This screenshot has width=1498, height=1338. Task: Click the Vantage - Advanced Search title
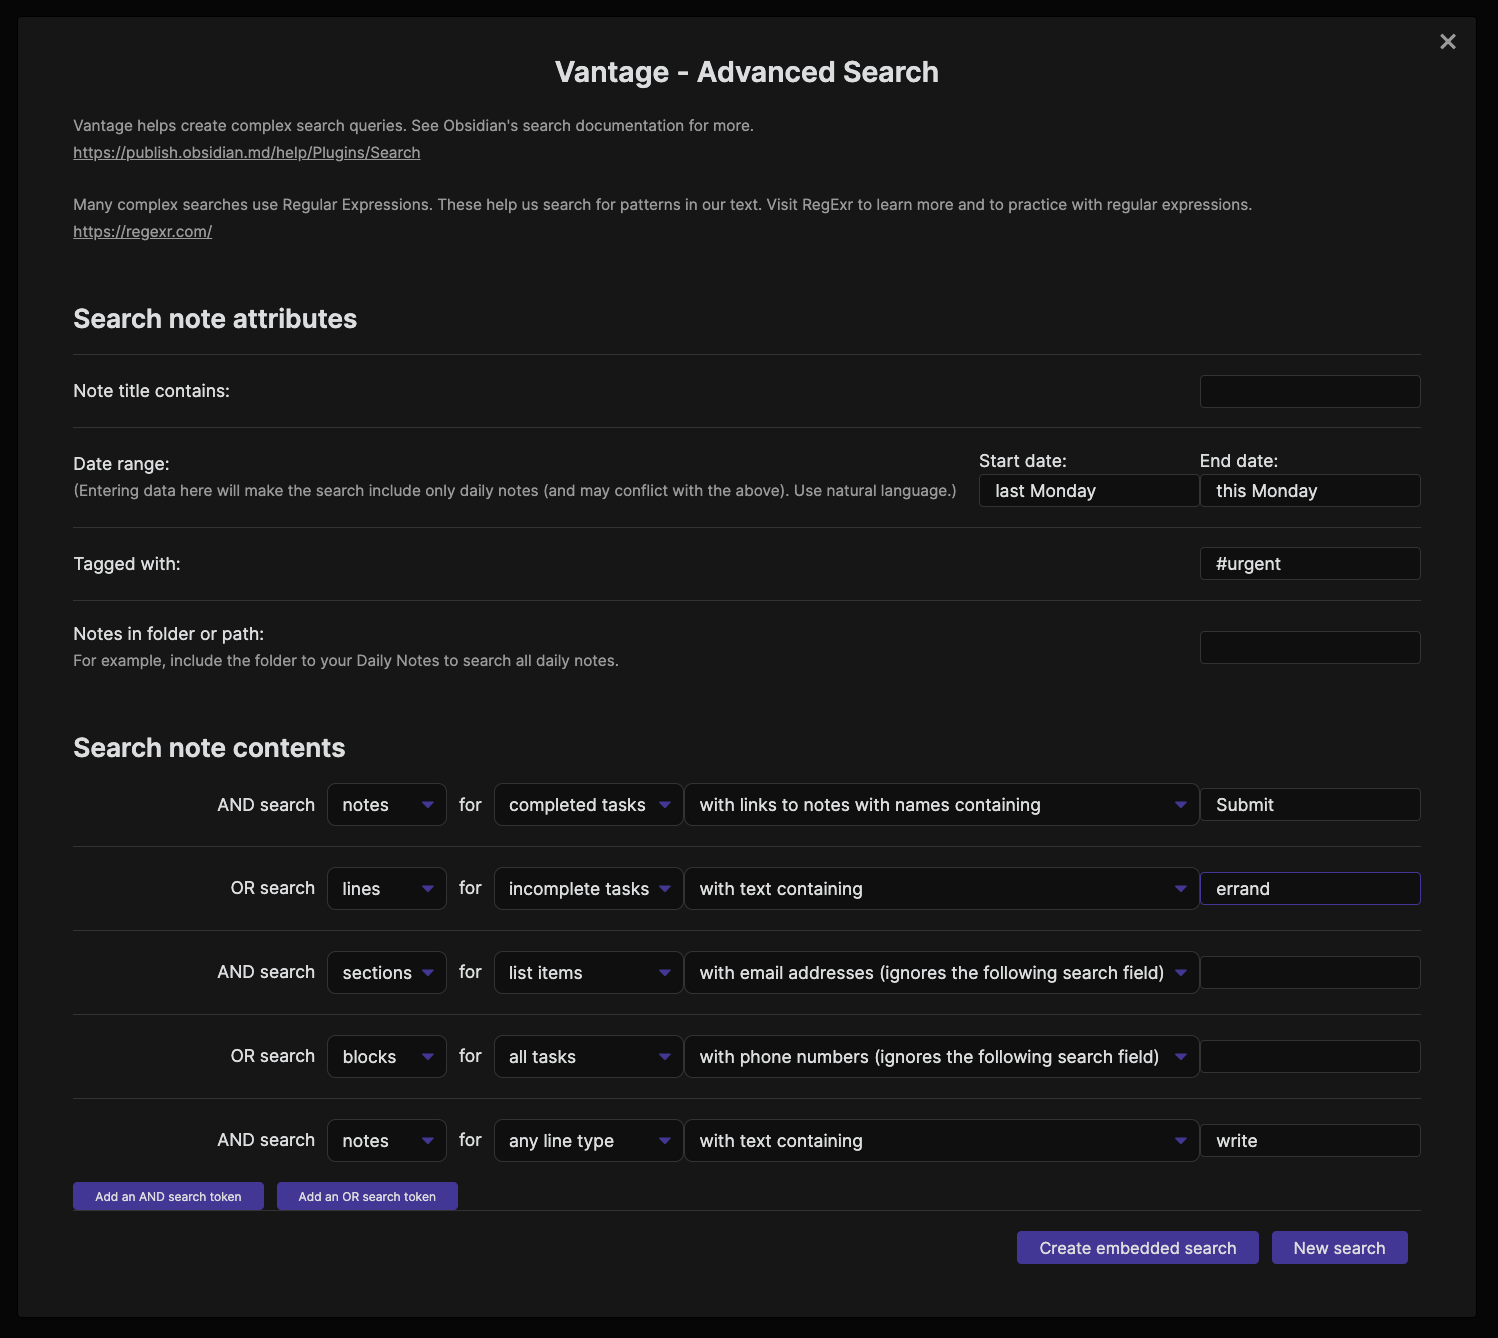click(x=747, y=72)
